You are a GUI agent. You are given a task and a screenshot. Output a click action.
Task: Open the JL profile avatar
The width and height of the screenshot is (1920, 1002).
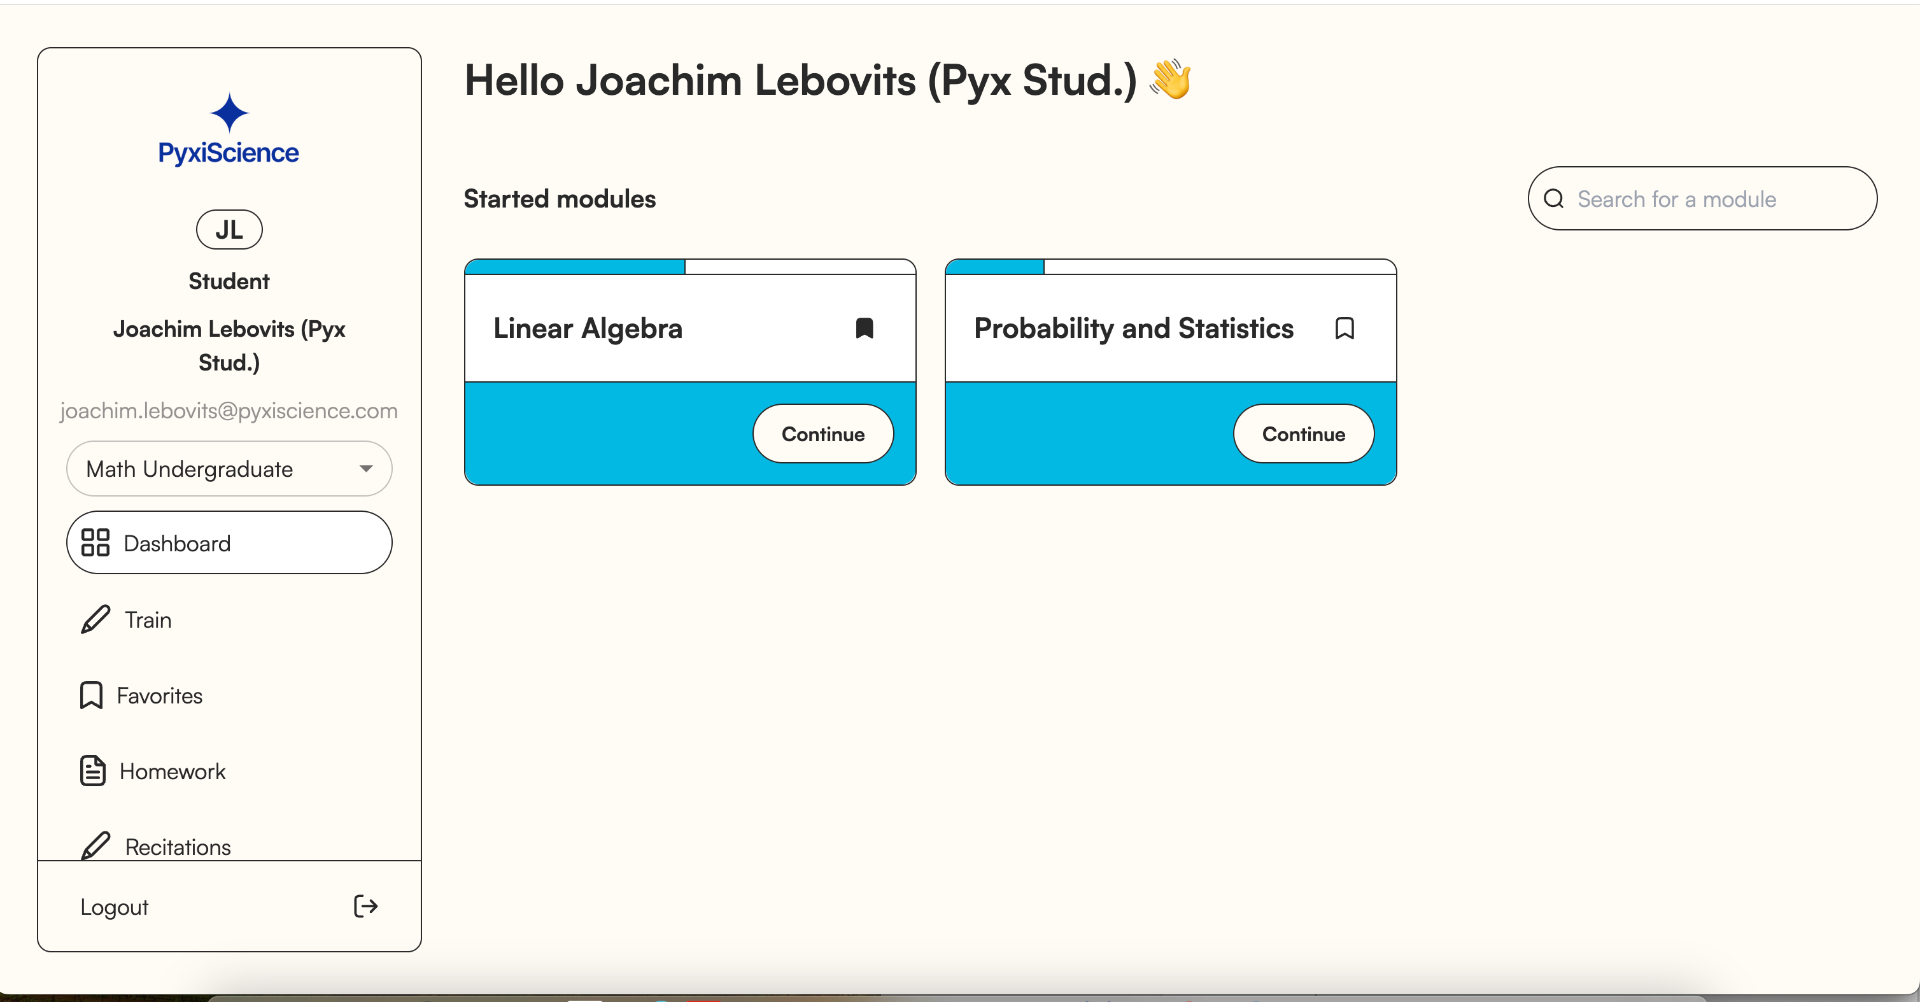228,229
